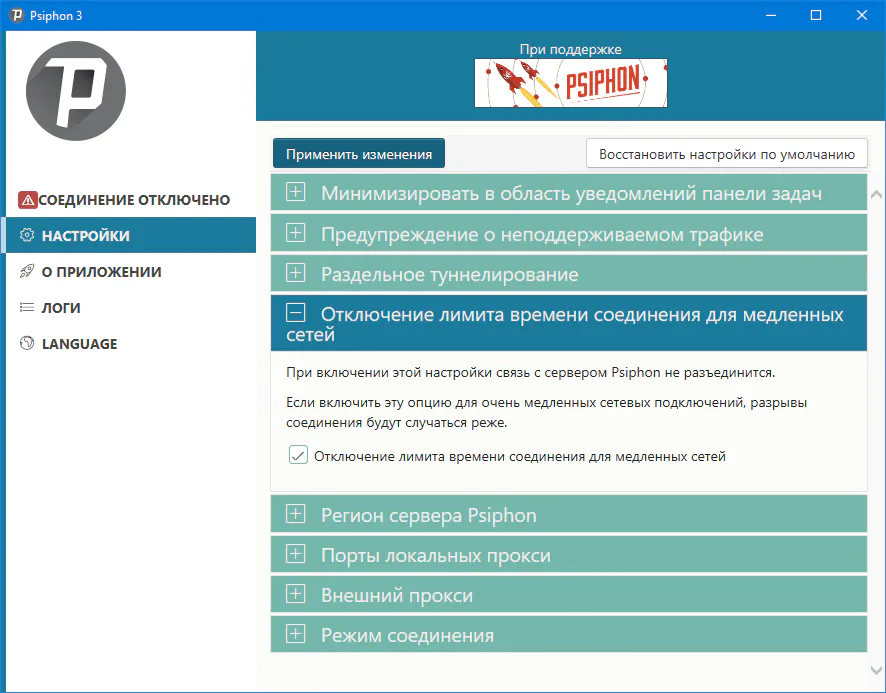Switch to the ЛОГИ tab
The image size is (886, 693).
tap(131, 307)
